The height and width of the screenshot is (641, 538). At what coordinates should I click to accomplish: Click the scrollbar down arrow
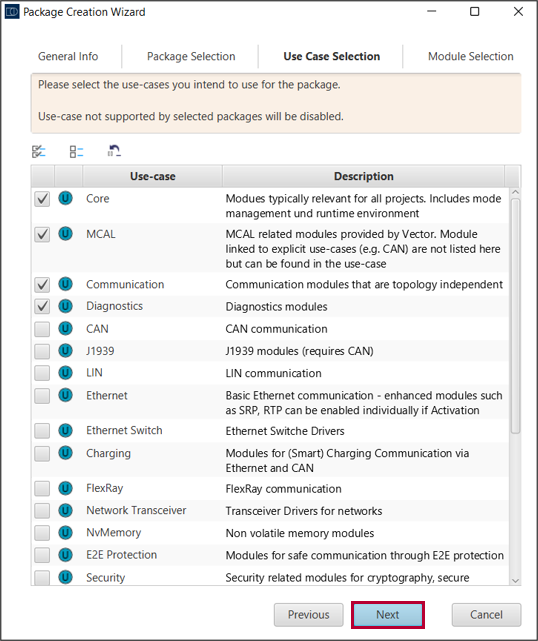click(x=516, y=580)
